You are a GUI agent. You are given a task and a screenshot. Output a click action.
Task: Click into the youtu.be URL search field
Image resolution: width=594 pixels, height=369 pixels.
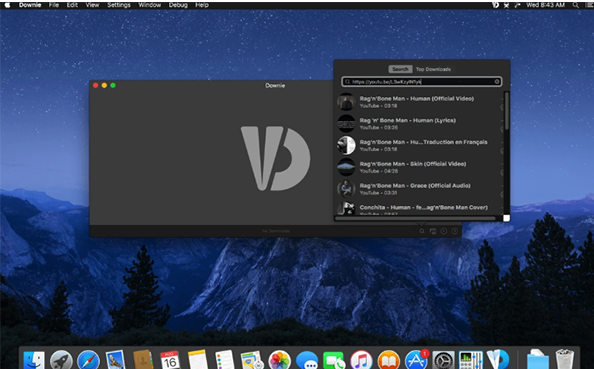422,82
